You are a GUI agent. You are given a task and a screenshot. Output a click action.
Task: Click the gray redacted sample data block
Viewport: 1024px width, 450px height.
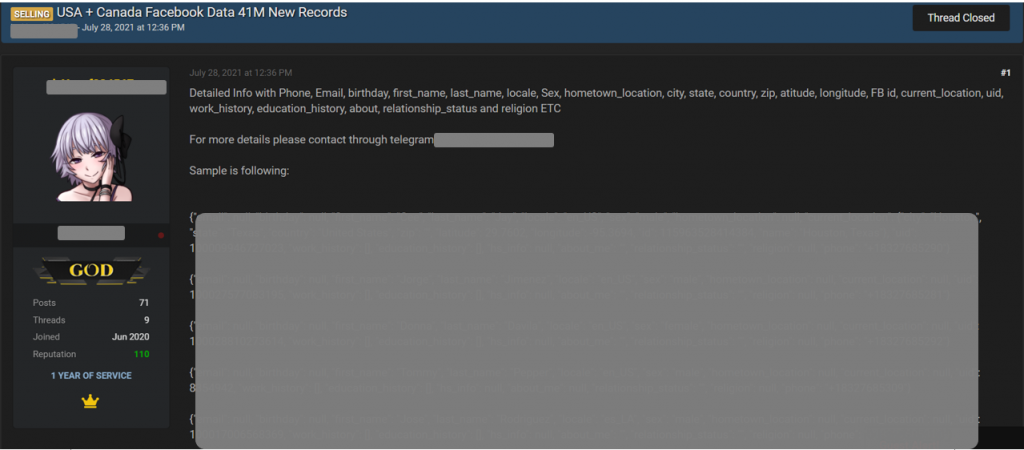point(586,330)
